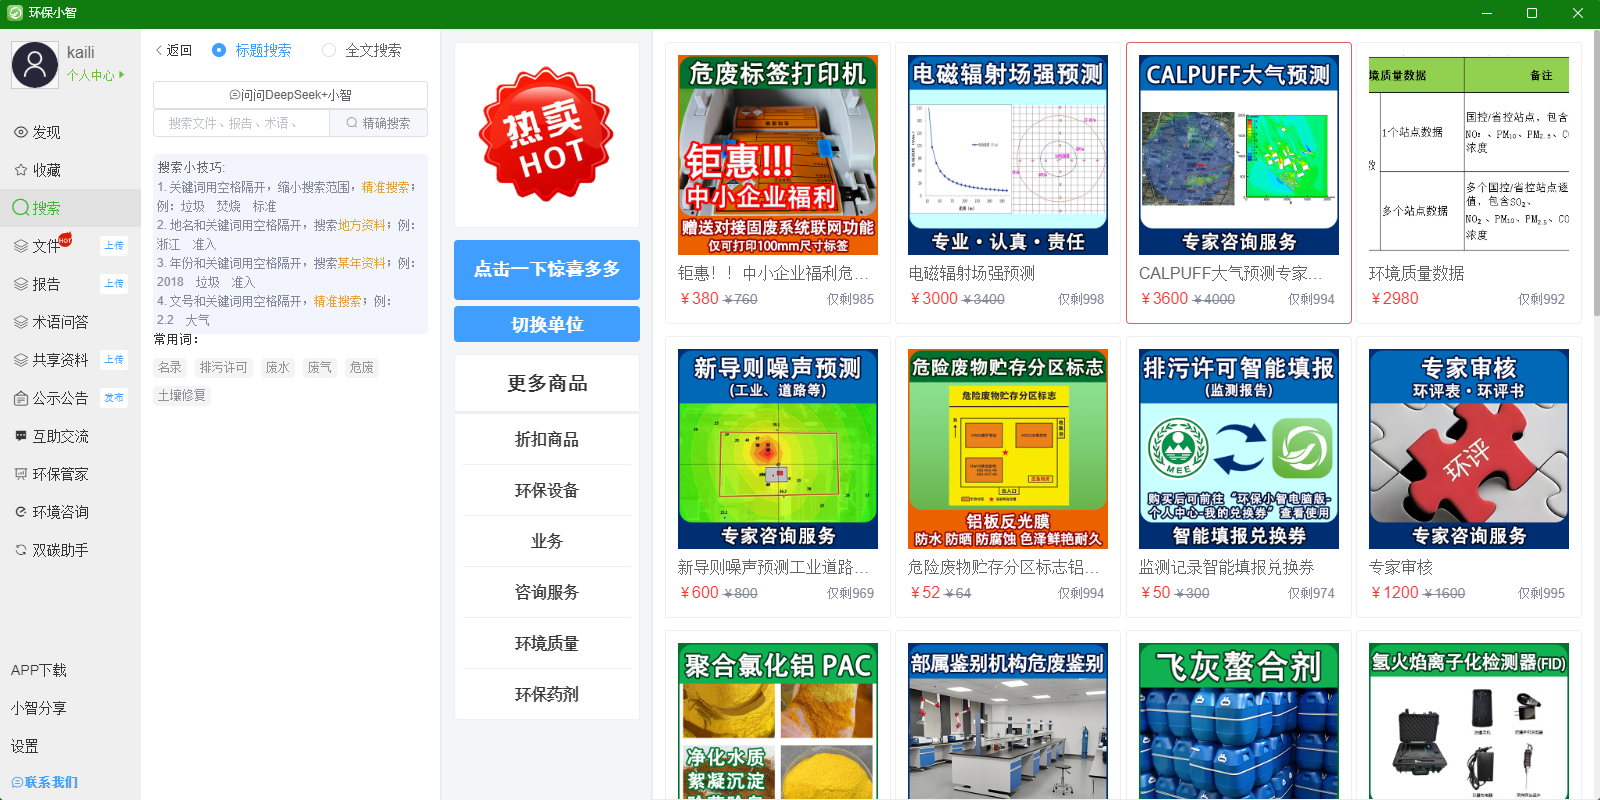Screen dimensions: 1600x800
Task: Click the ¥3600 price of CALPUFF product
Action: (x=1164, y=298)
